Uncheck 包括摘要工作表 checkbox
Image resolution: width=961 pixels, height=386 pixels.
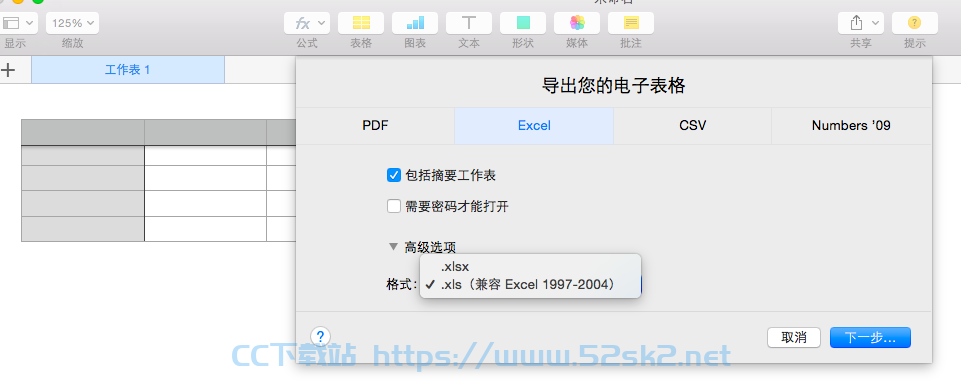393,175
